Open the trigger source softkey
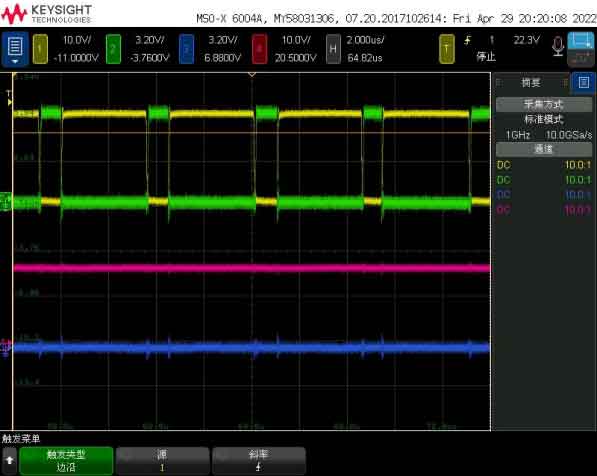This screenshot has width=597, height=476. (x=162, y=460)
